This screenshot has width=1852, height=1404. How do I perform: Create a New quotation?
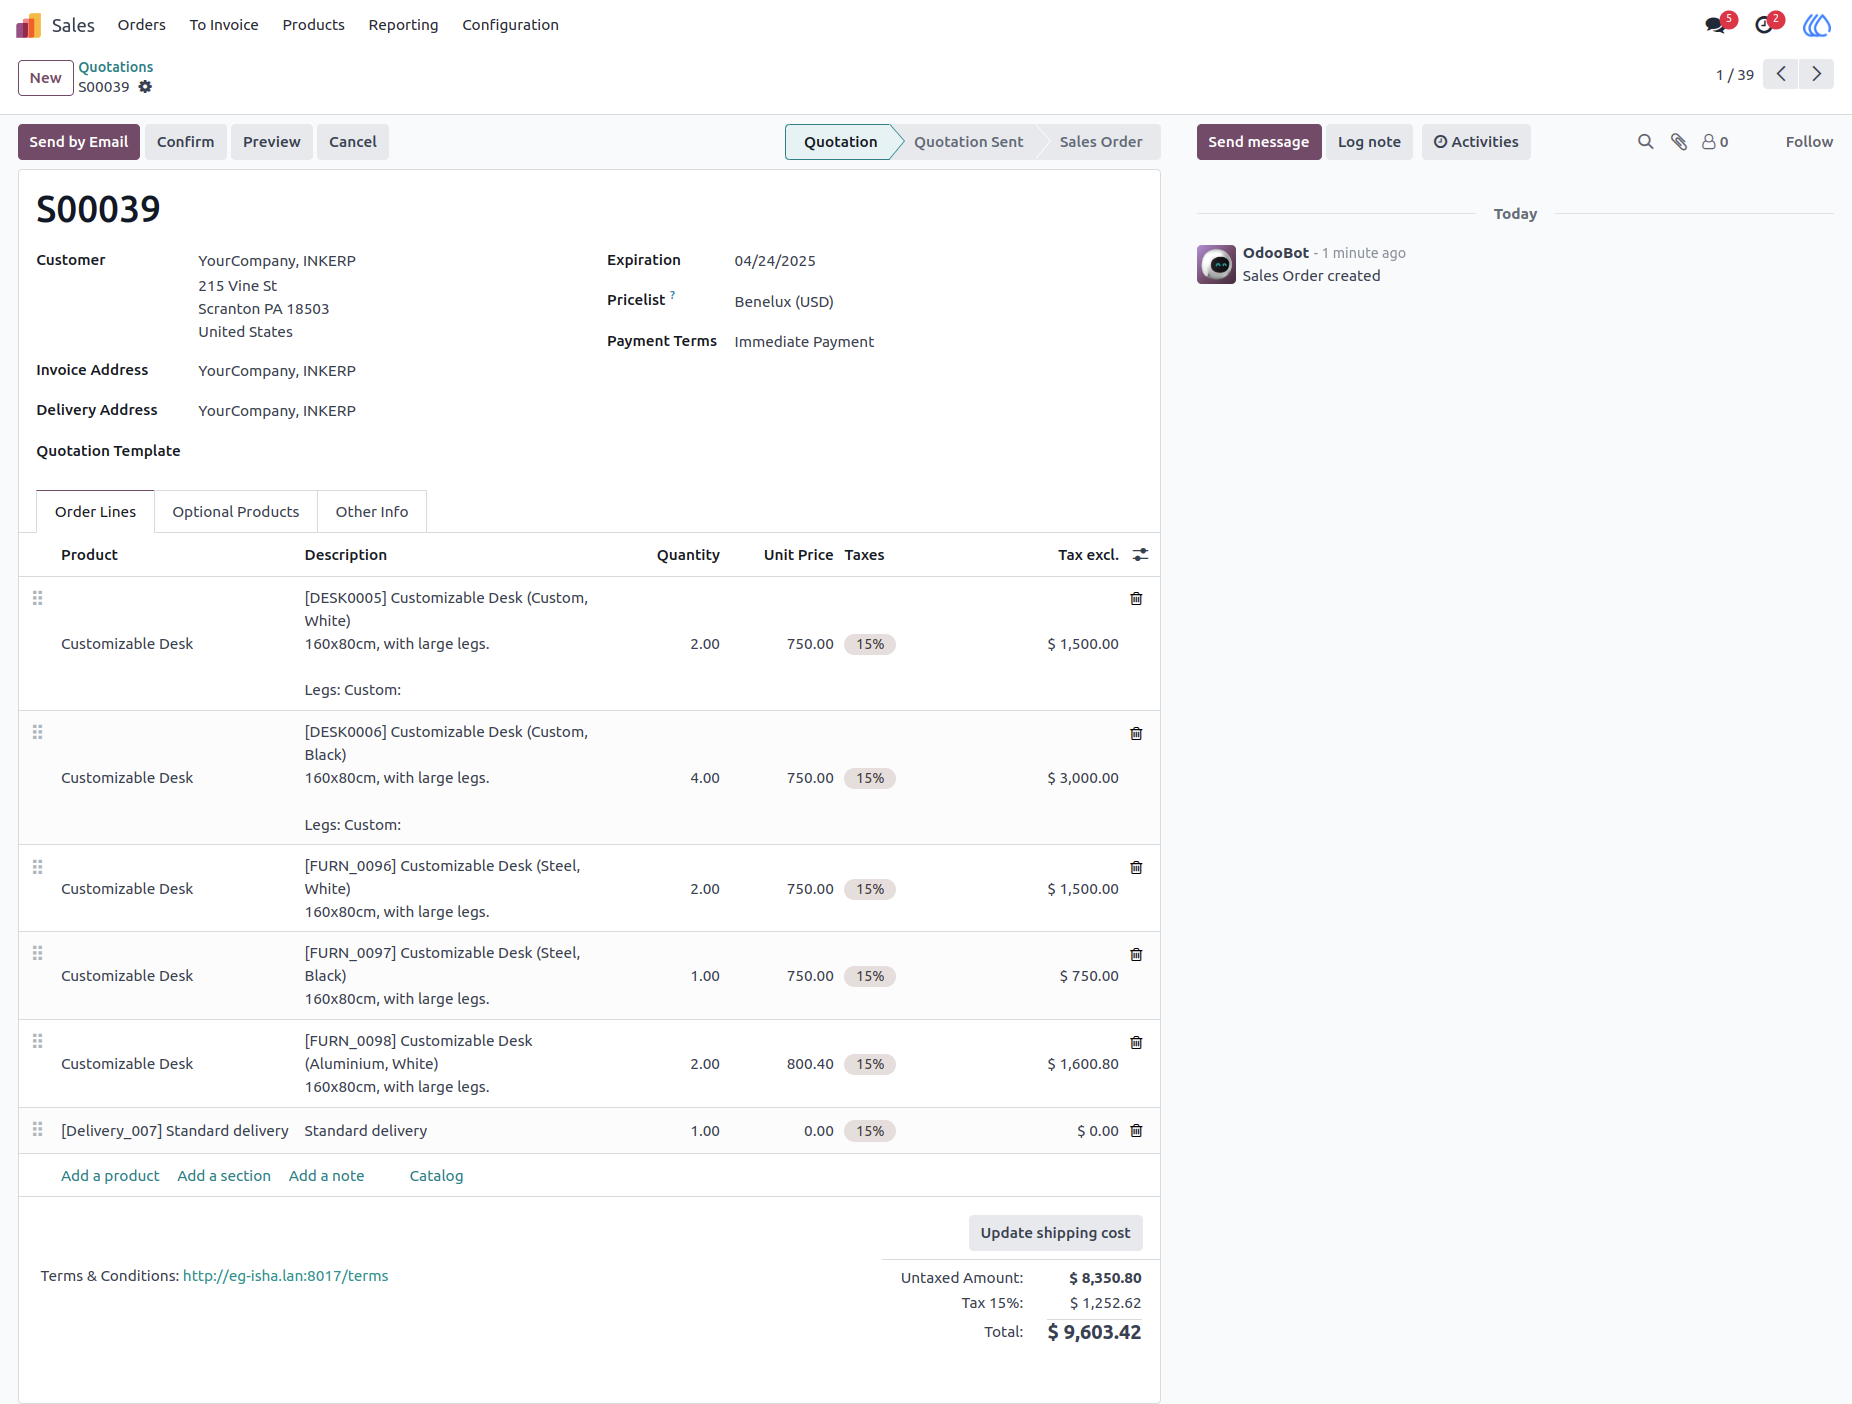[x=46, y=78]
